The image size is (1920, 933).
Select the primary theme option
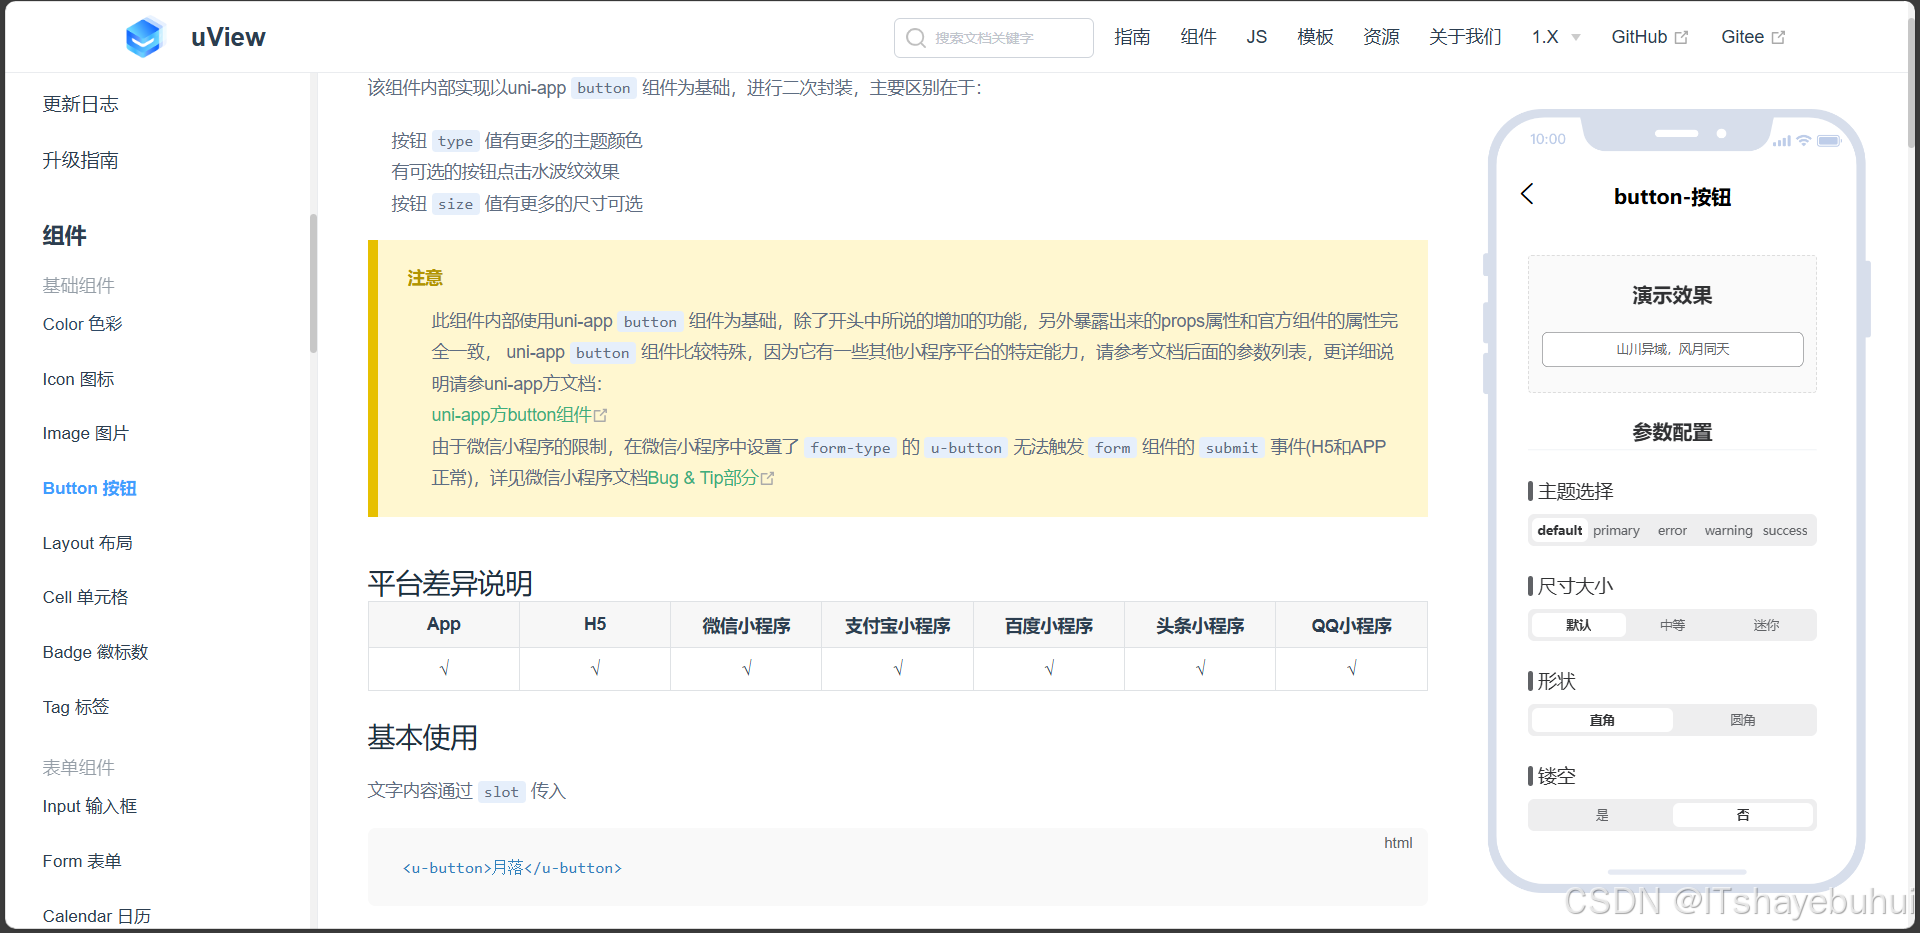pos(1616,531)
